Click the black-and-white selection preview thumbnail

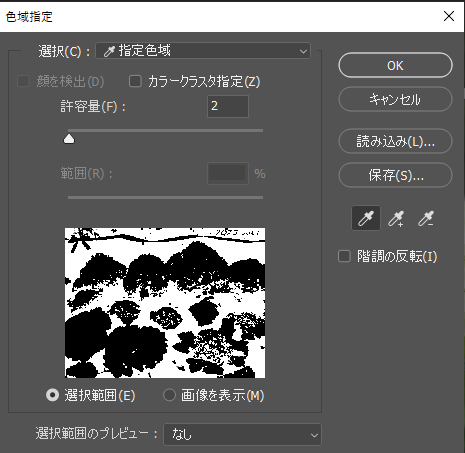click(x=165, y=303)
